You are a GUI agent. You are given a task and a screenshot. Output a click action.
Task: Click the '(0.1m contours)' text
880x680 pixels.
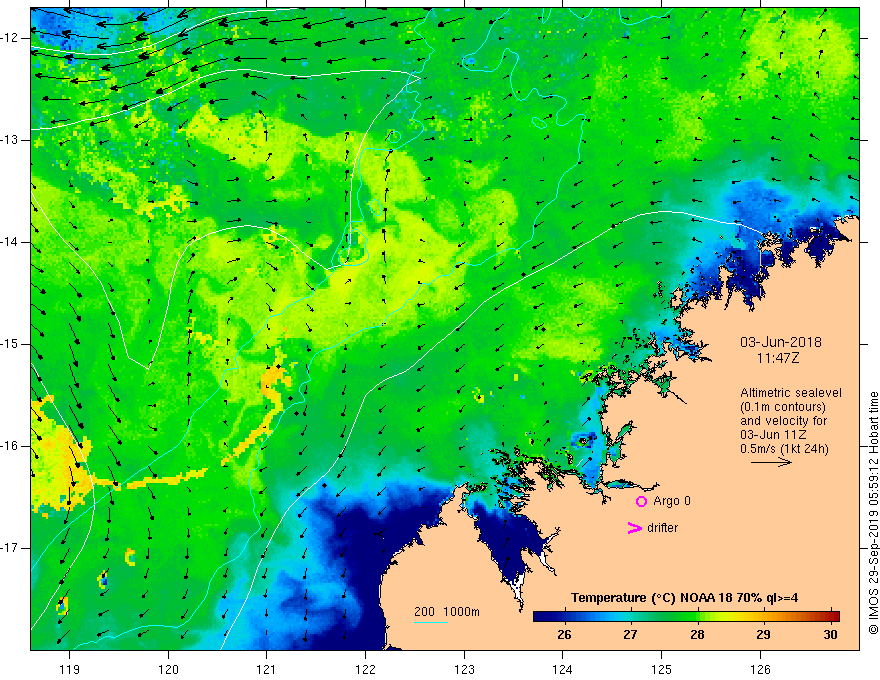click(x=783, y=407)
